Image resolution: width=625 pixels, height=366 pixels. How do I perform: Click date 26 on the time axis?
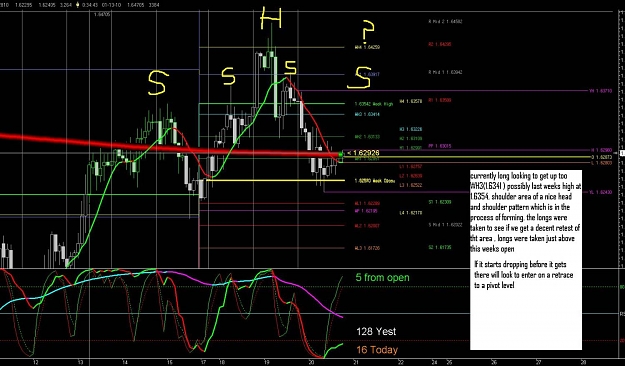pyautogui.click(x=494, y=362)
